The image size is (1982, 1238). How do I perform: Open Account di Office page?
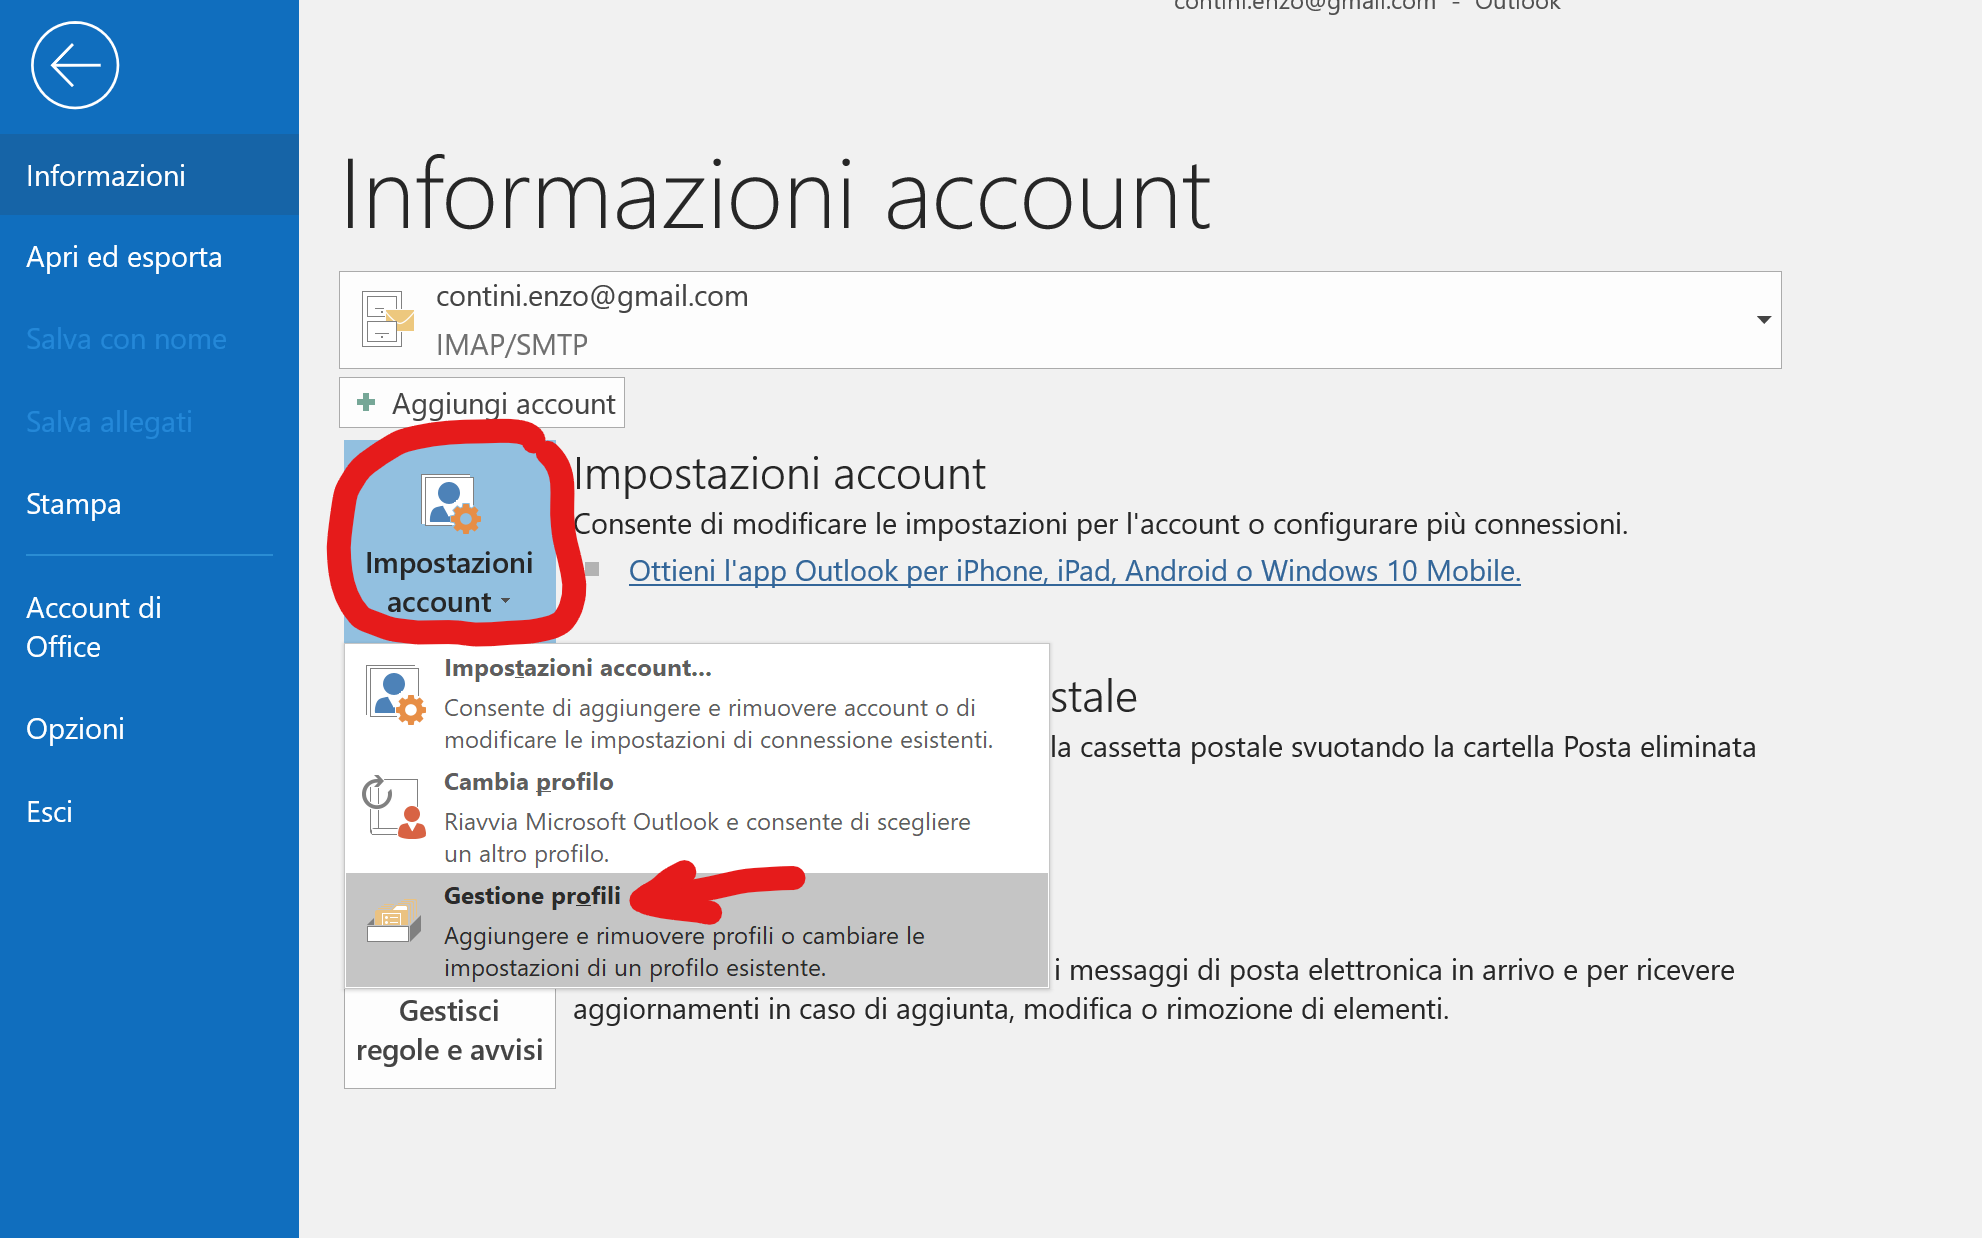[x=94, y=627]
